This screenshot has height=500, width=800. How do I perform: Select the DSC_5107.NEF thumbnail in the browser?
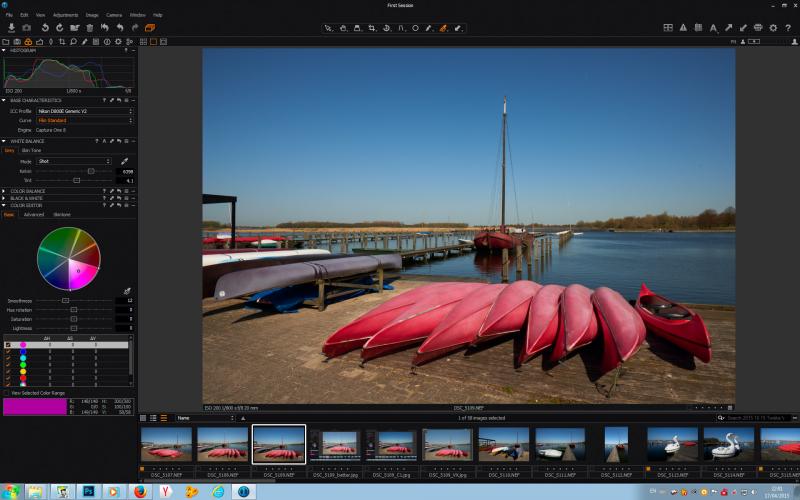166,444
